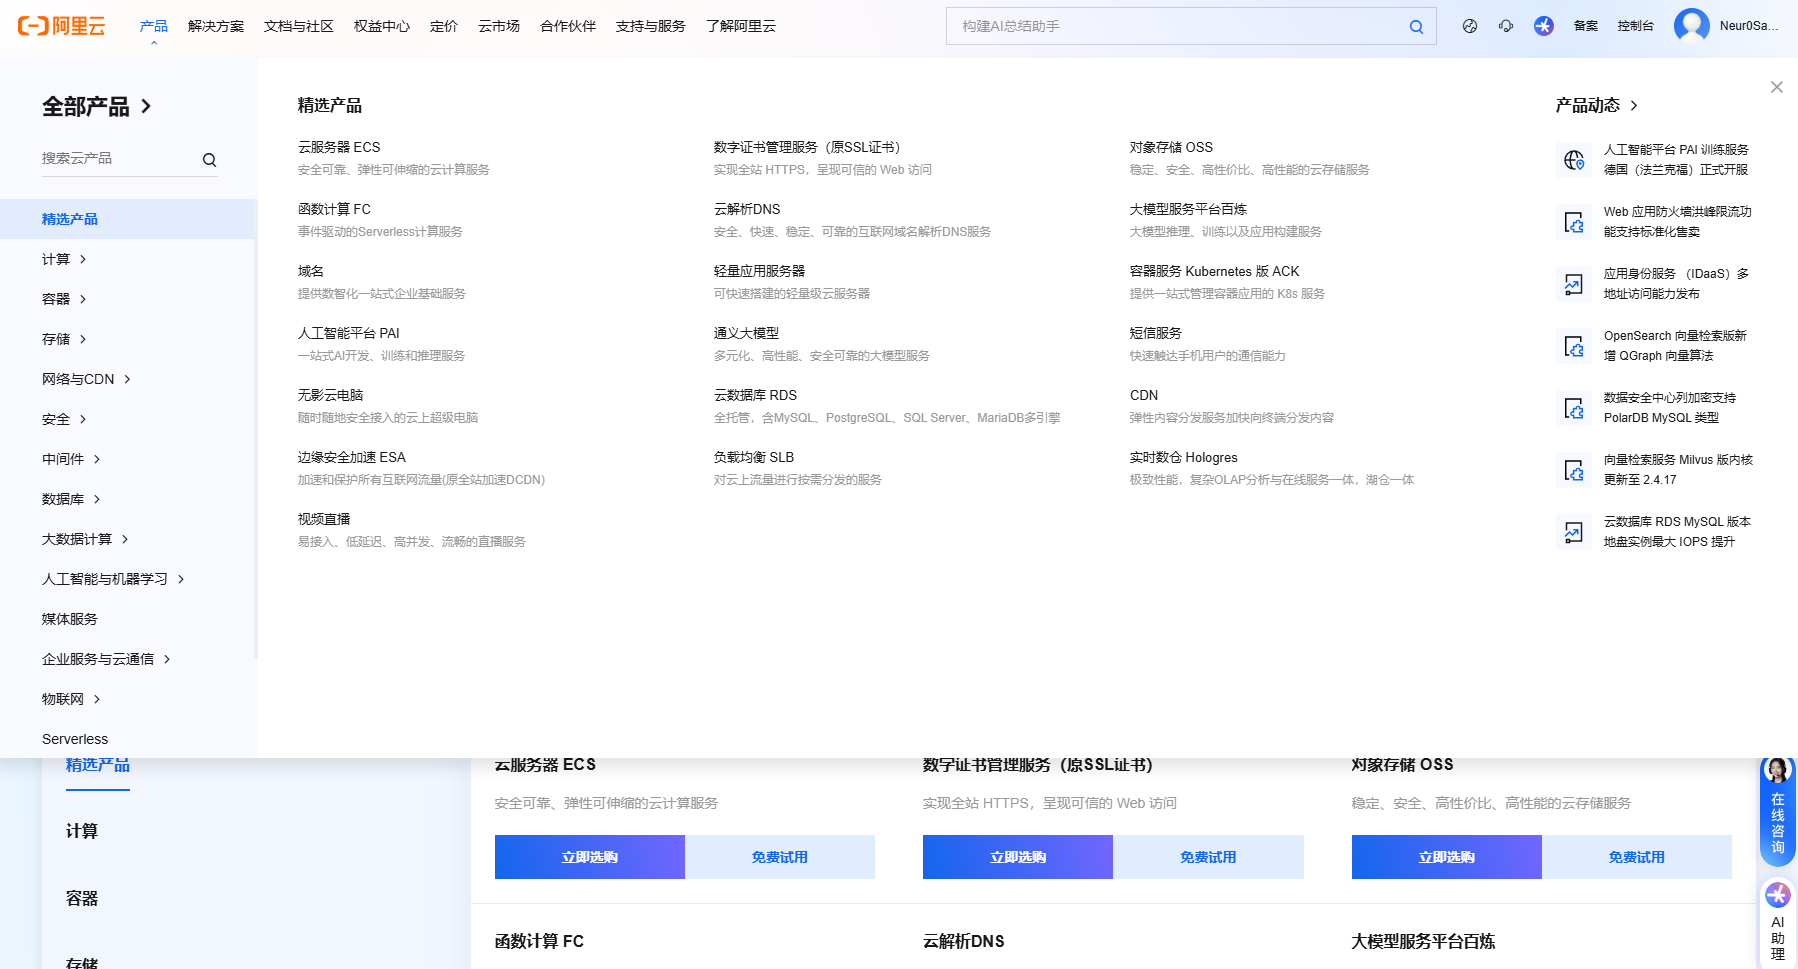Click the search icon in product search box

(209, 160)
